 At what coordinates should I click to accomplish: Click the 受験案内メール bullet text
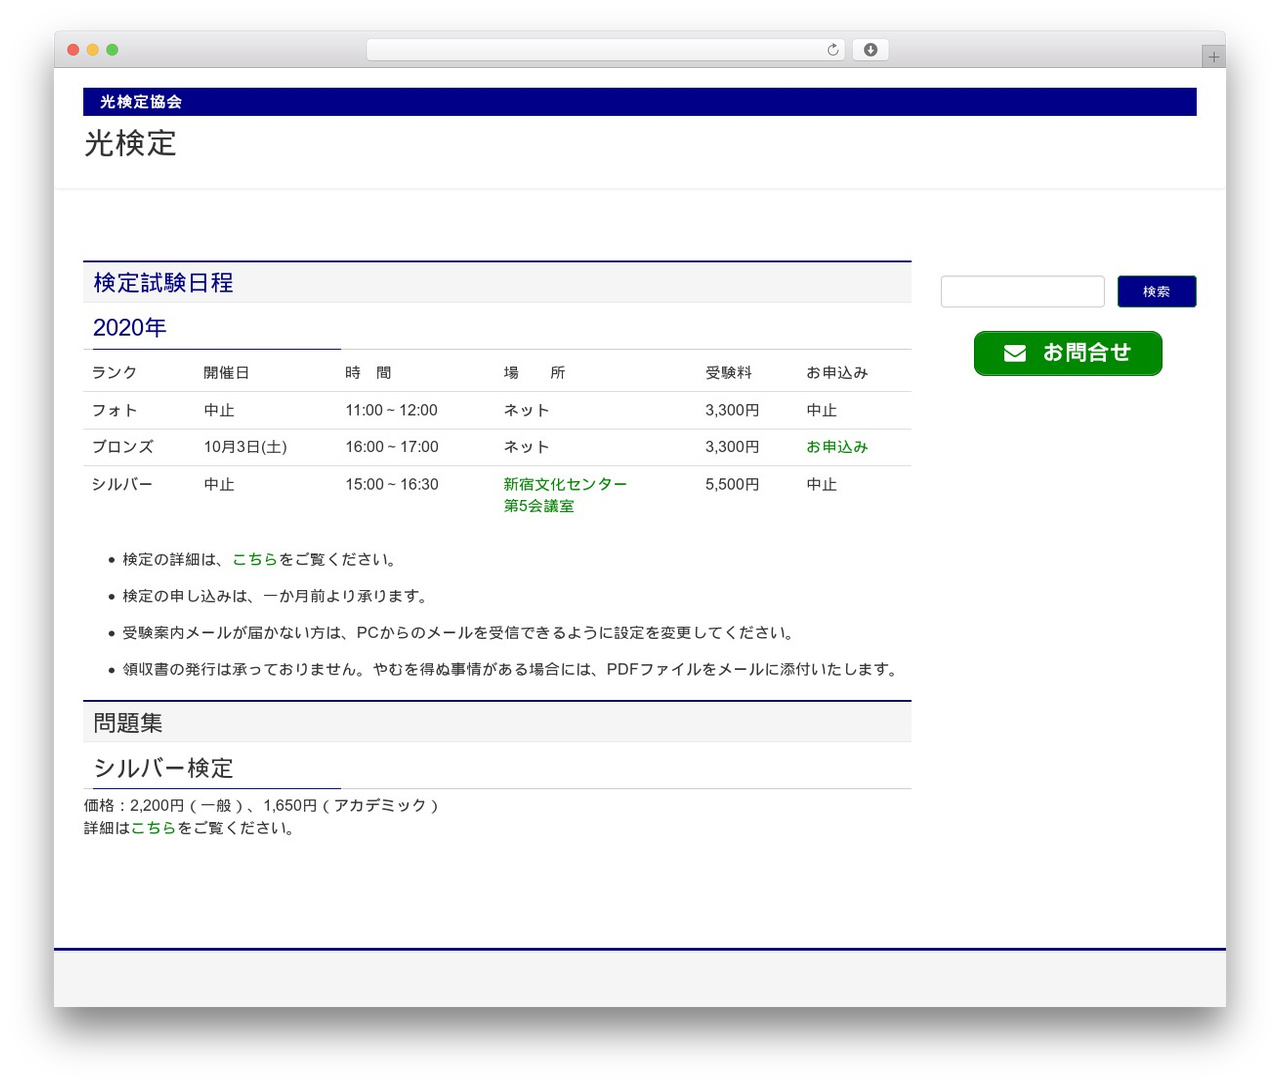460,632
